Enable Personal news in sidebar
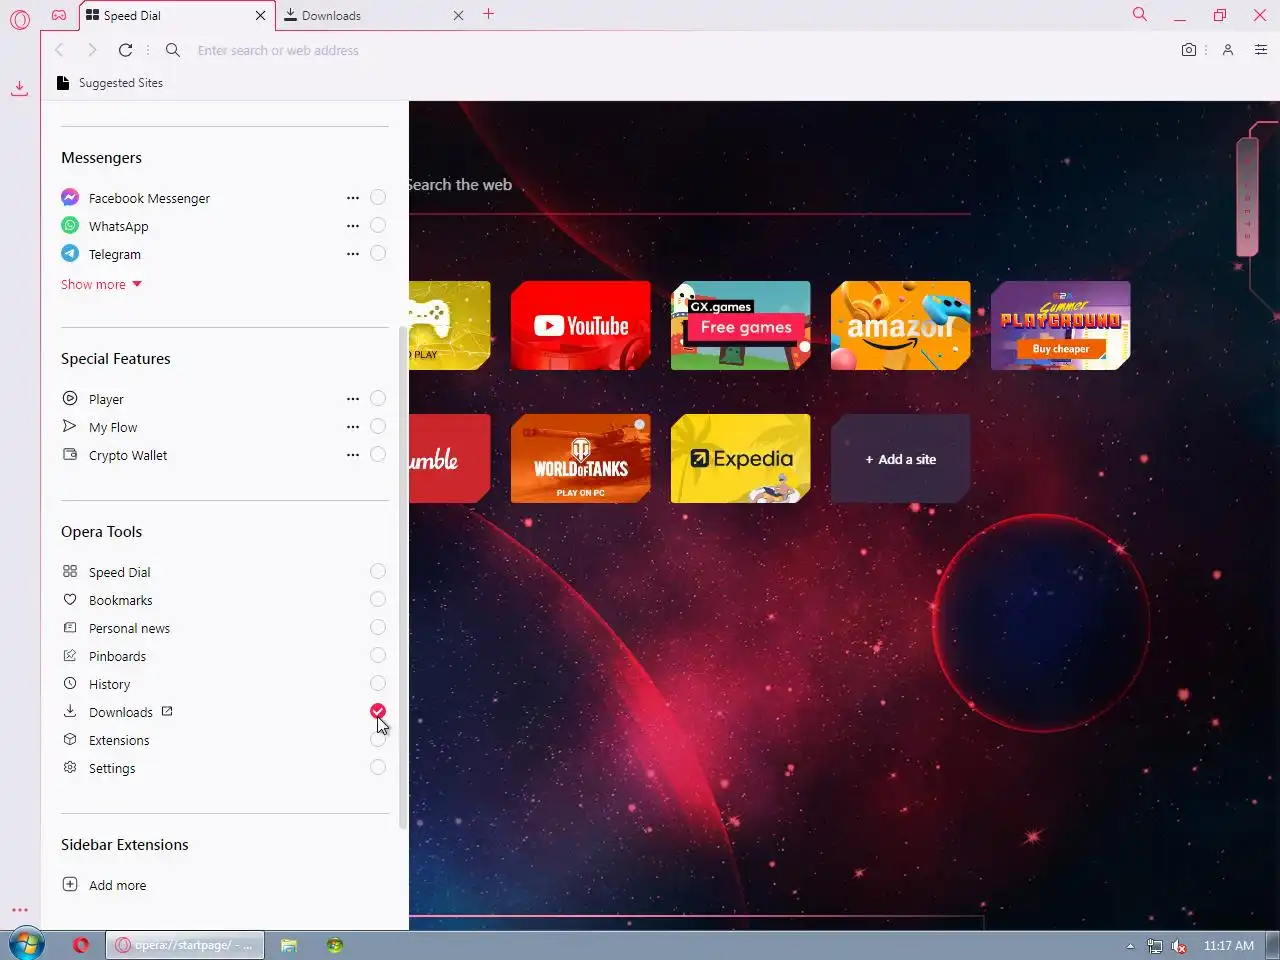Screen dimensions: 1280x960 point(378,627)
